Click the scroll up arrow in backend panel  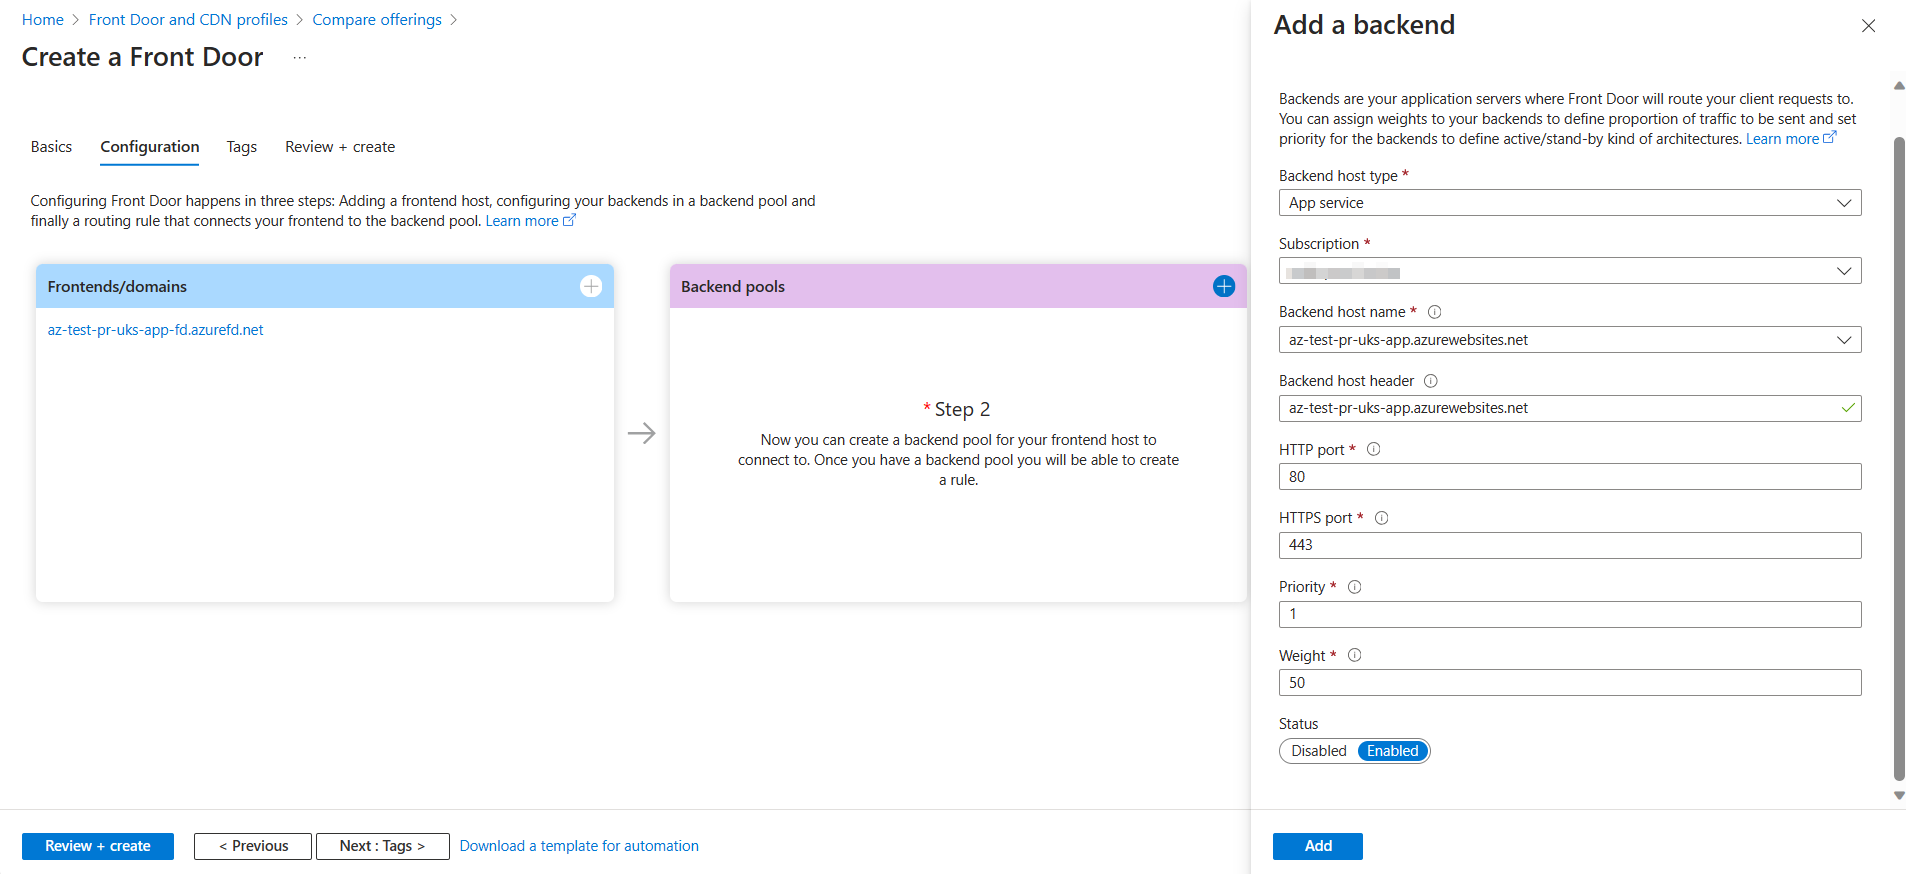[1899, 86]
